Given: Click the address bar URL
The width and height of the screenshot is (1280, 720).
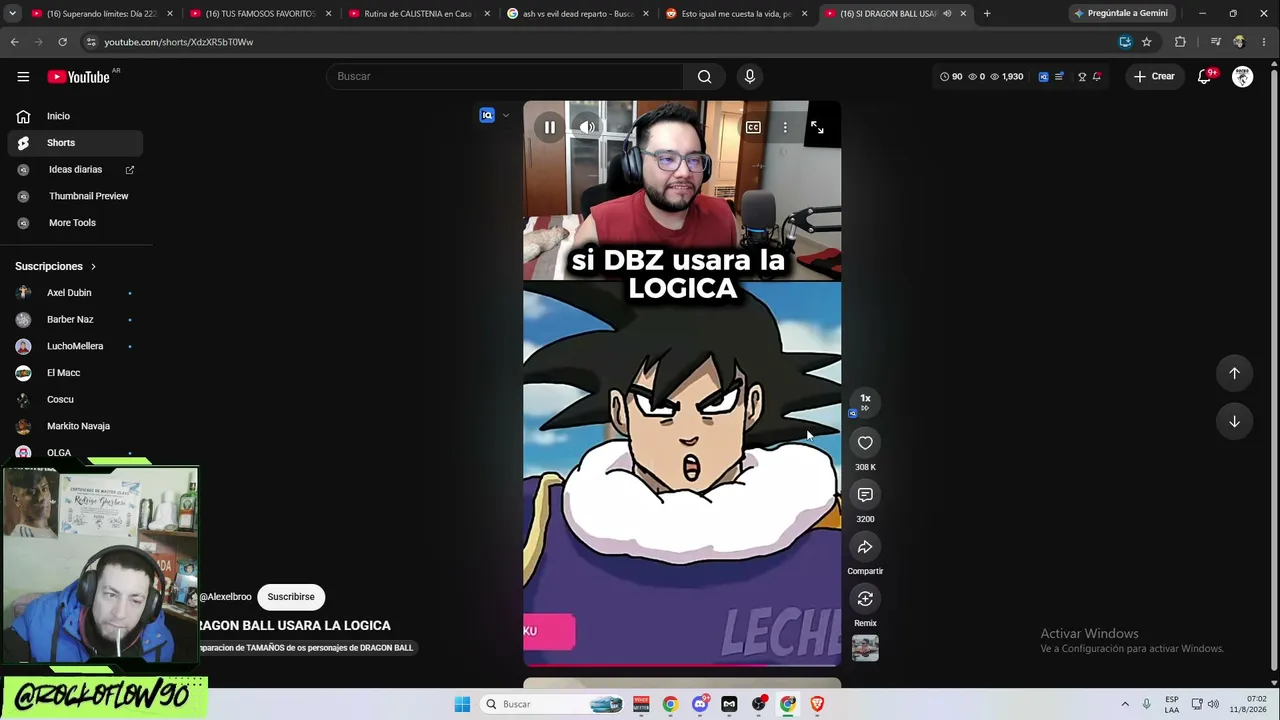Looking at the screenshot, I should tap(179, 42).
